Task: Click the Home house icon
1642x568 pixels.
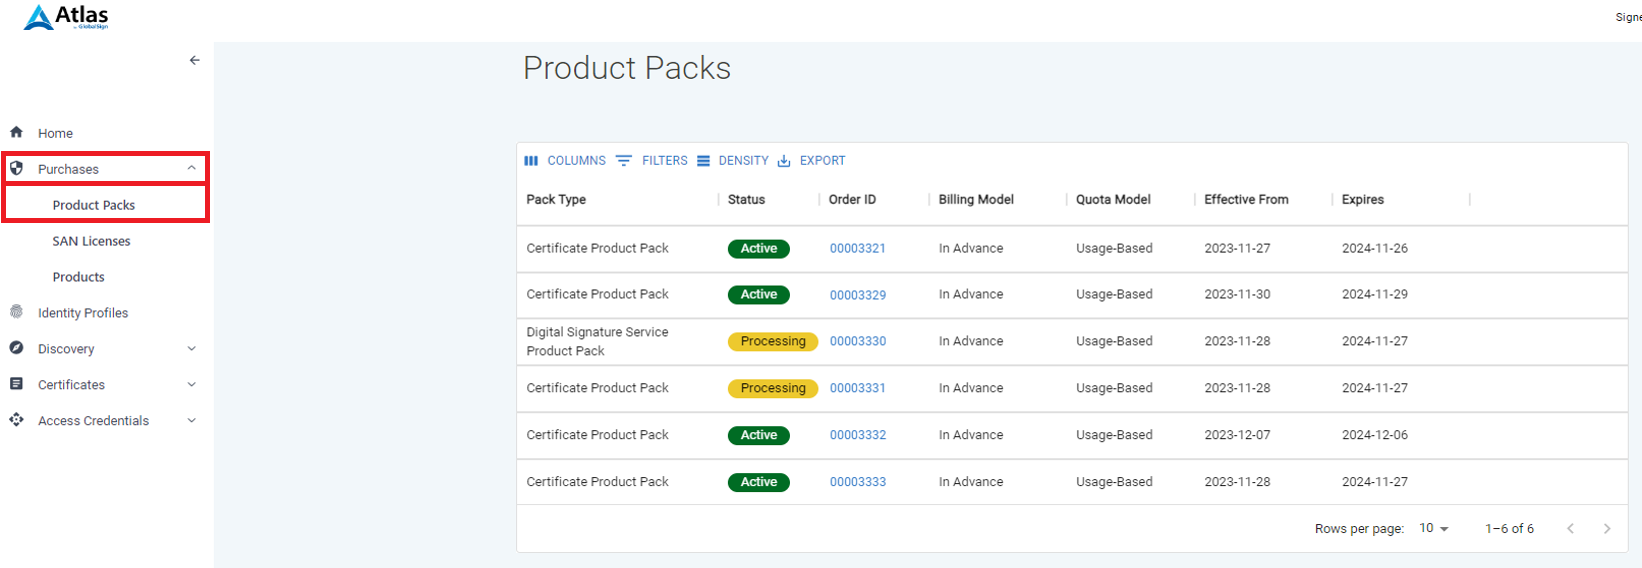Action: click(16, 132)
